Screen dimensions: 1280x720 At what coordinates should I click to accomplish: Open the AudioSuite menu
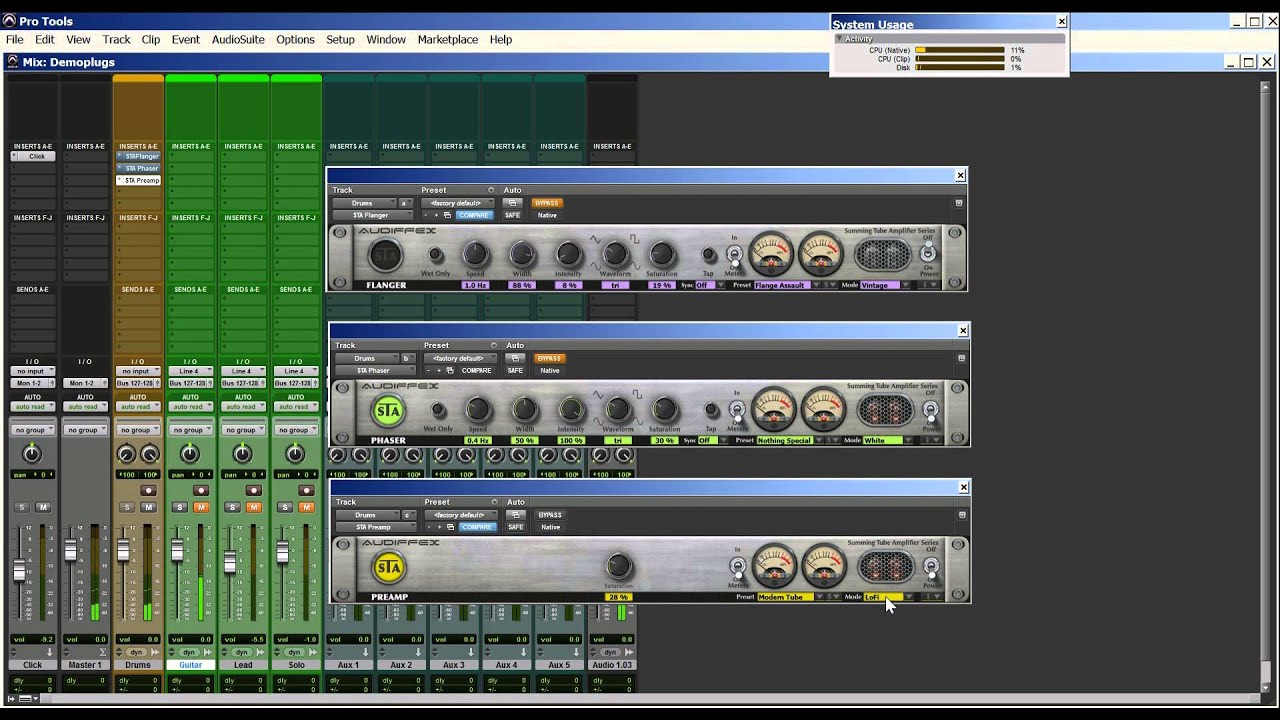(x=238, y=40)
